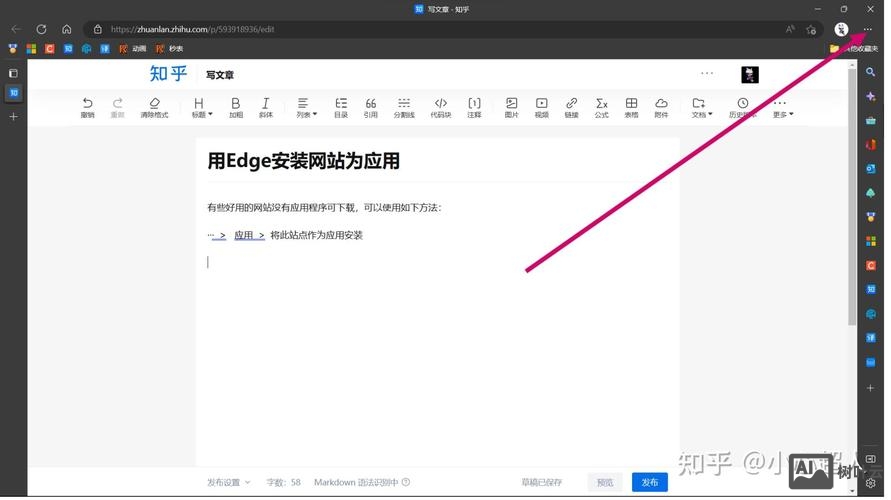This screenshot has width=891, height=500.
Task: Open the Edge sidebar settings gear
Action: point(871,484)
